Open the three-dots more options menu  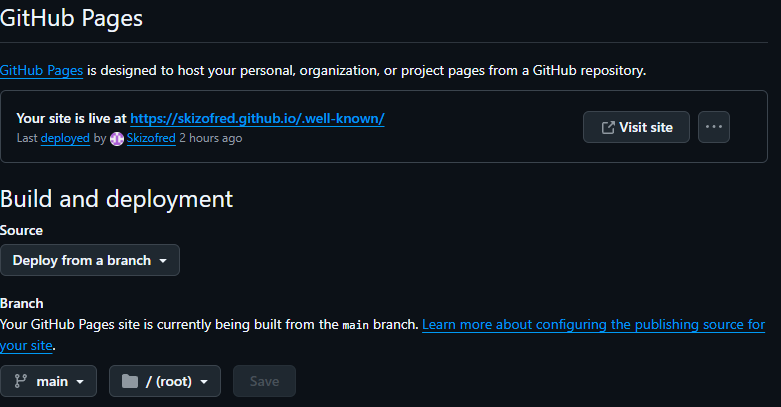[714, 127]
